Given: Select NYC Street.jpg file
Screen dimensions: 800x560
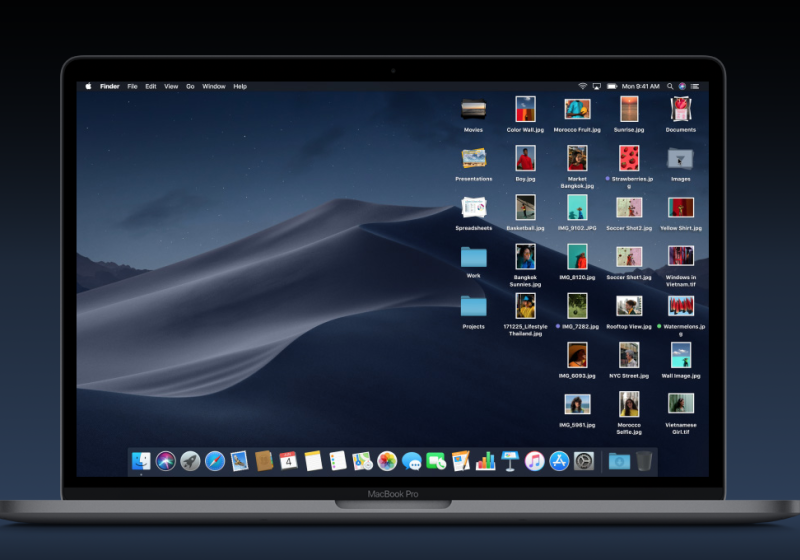Looking at the screenshot, I should click(629, 355).
